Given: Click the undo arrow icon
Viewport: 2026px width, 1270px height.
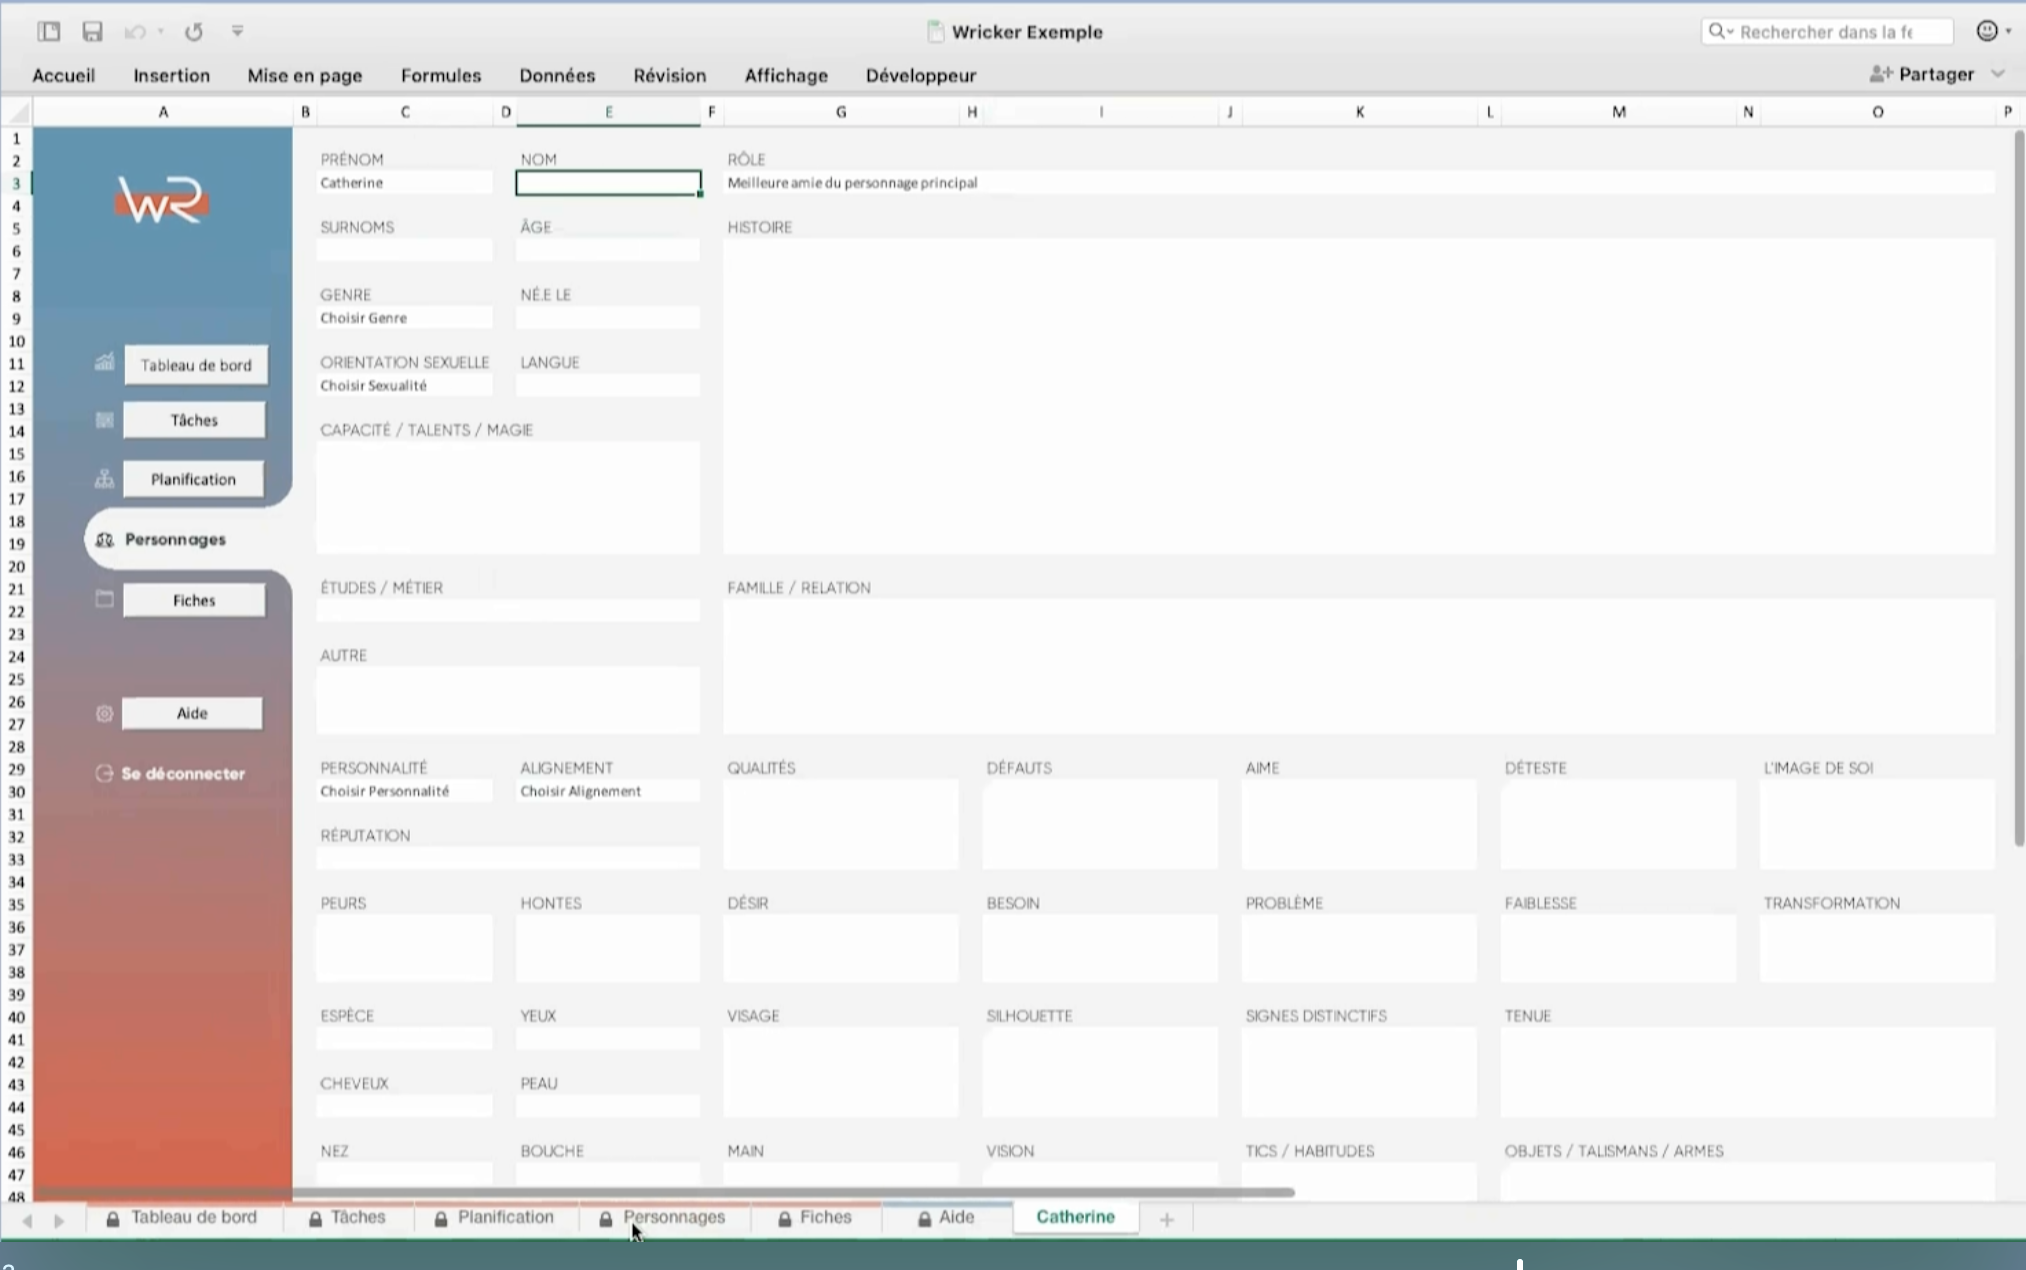Looking at the screenshot, I should coord(134,32).
